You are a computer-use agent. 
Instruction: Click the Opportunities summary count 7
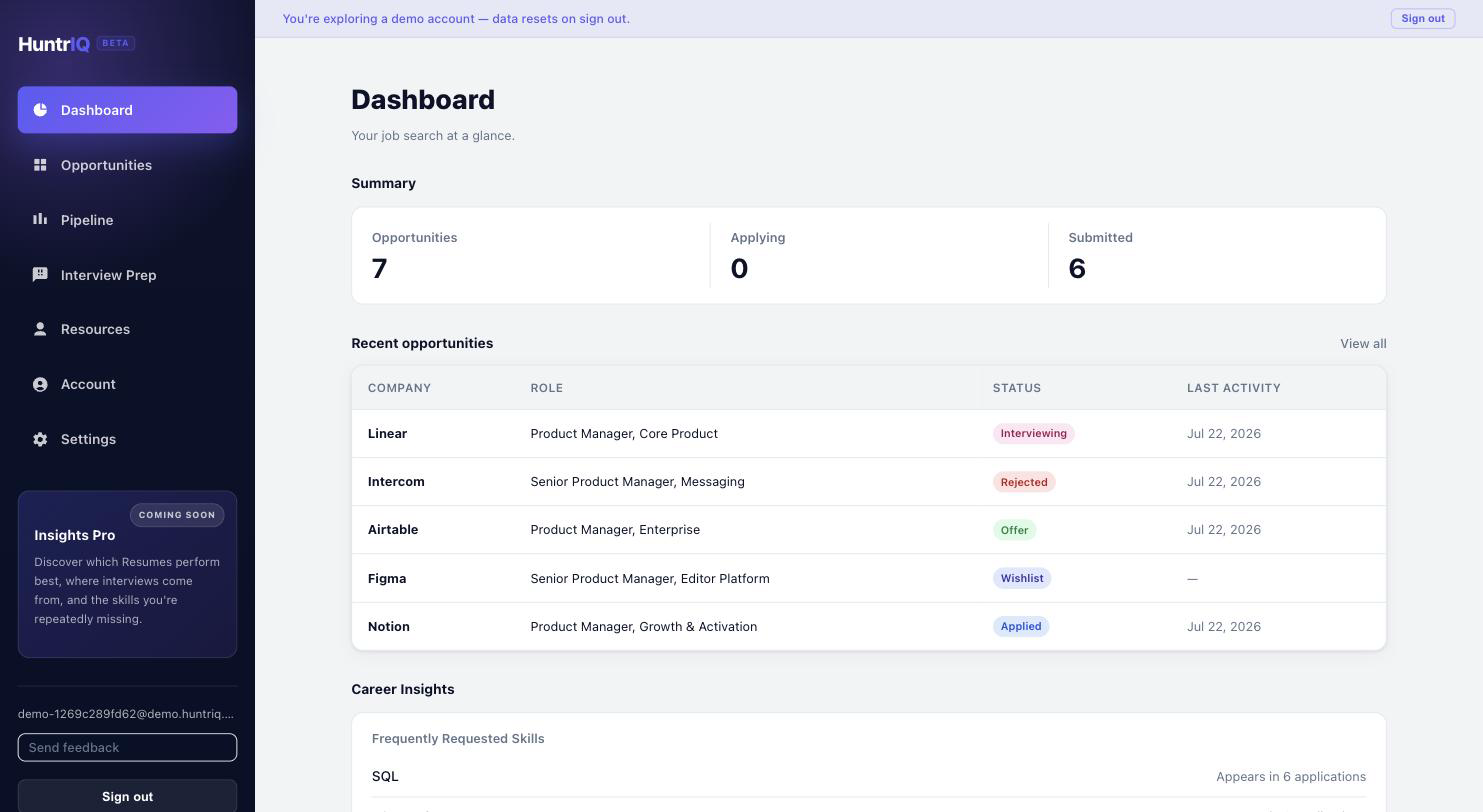(x=379, y=268)
